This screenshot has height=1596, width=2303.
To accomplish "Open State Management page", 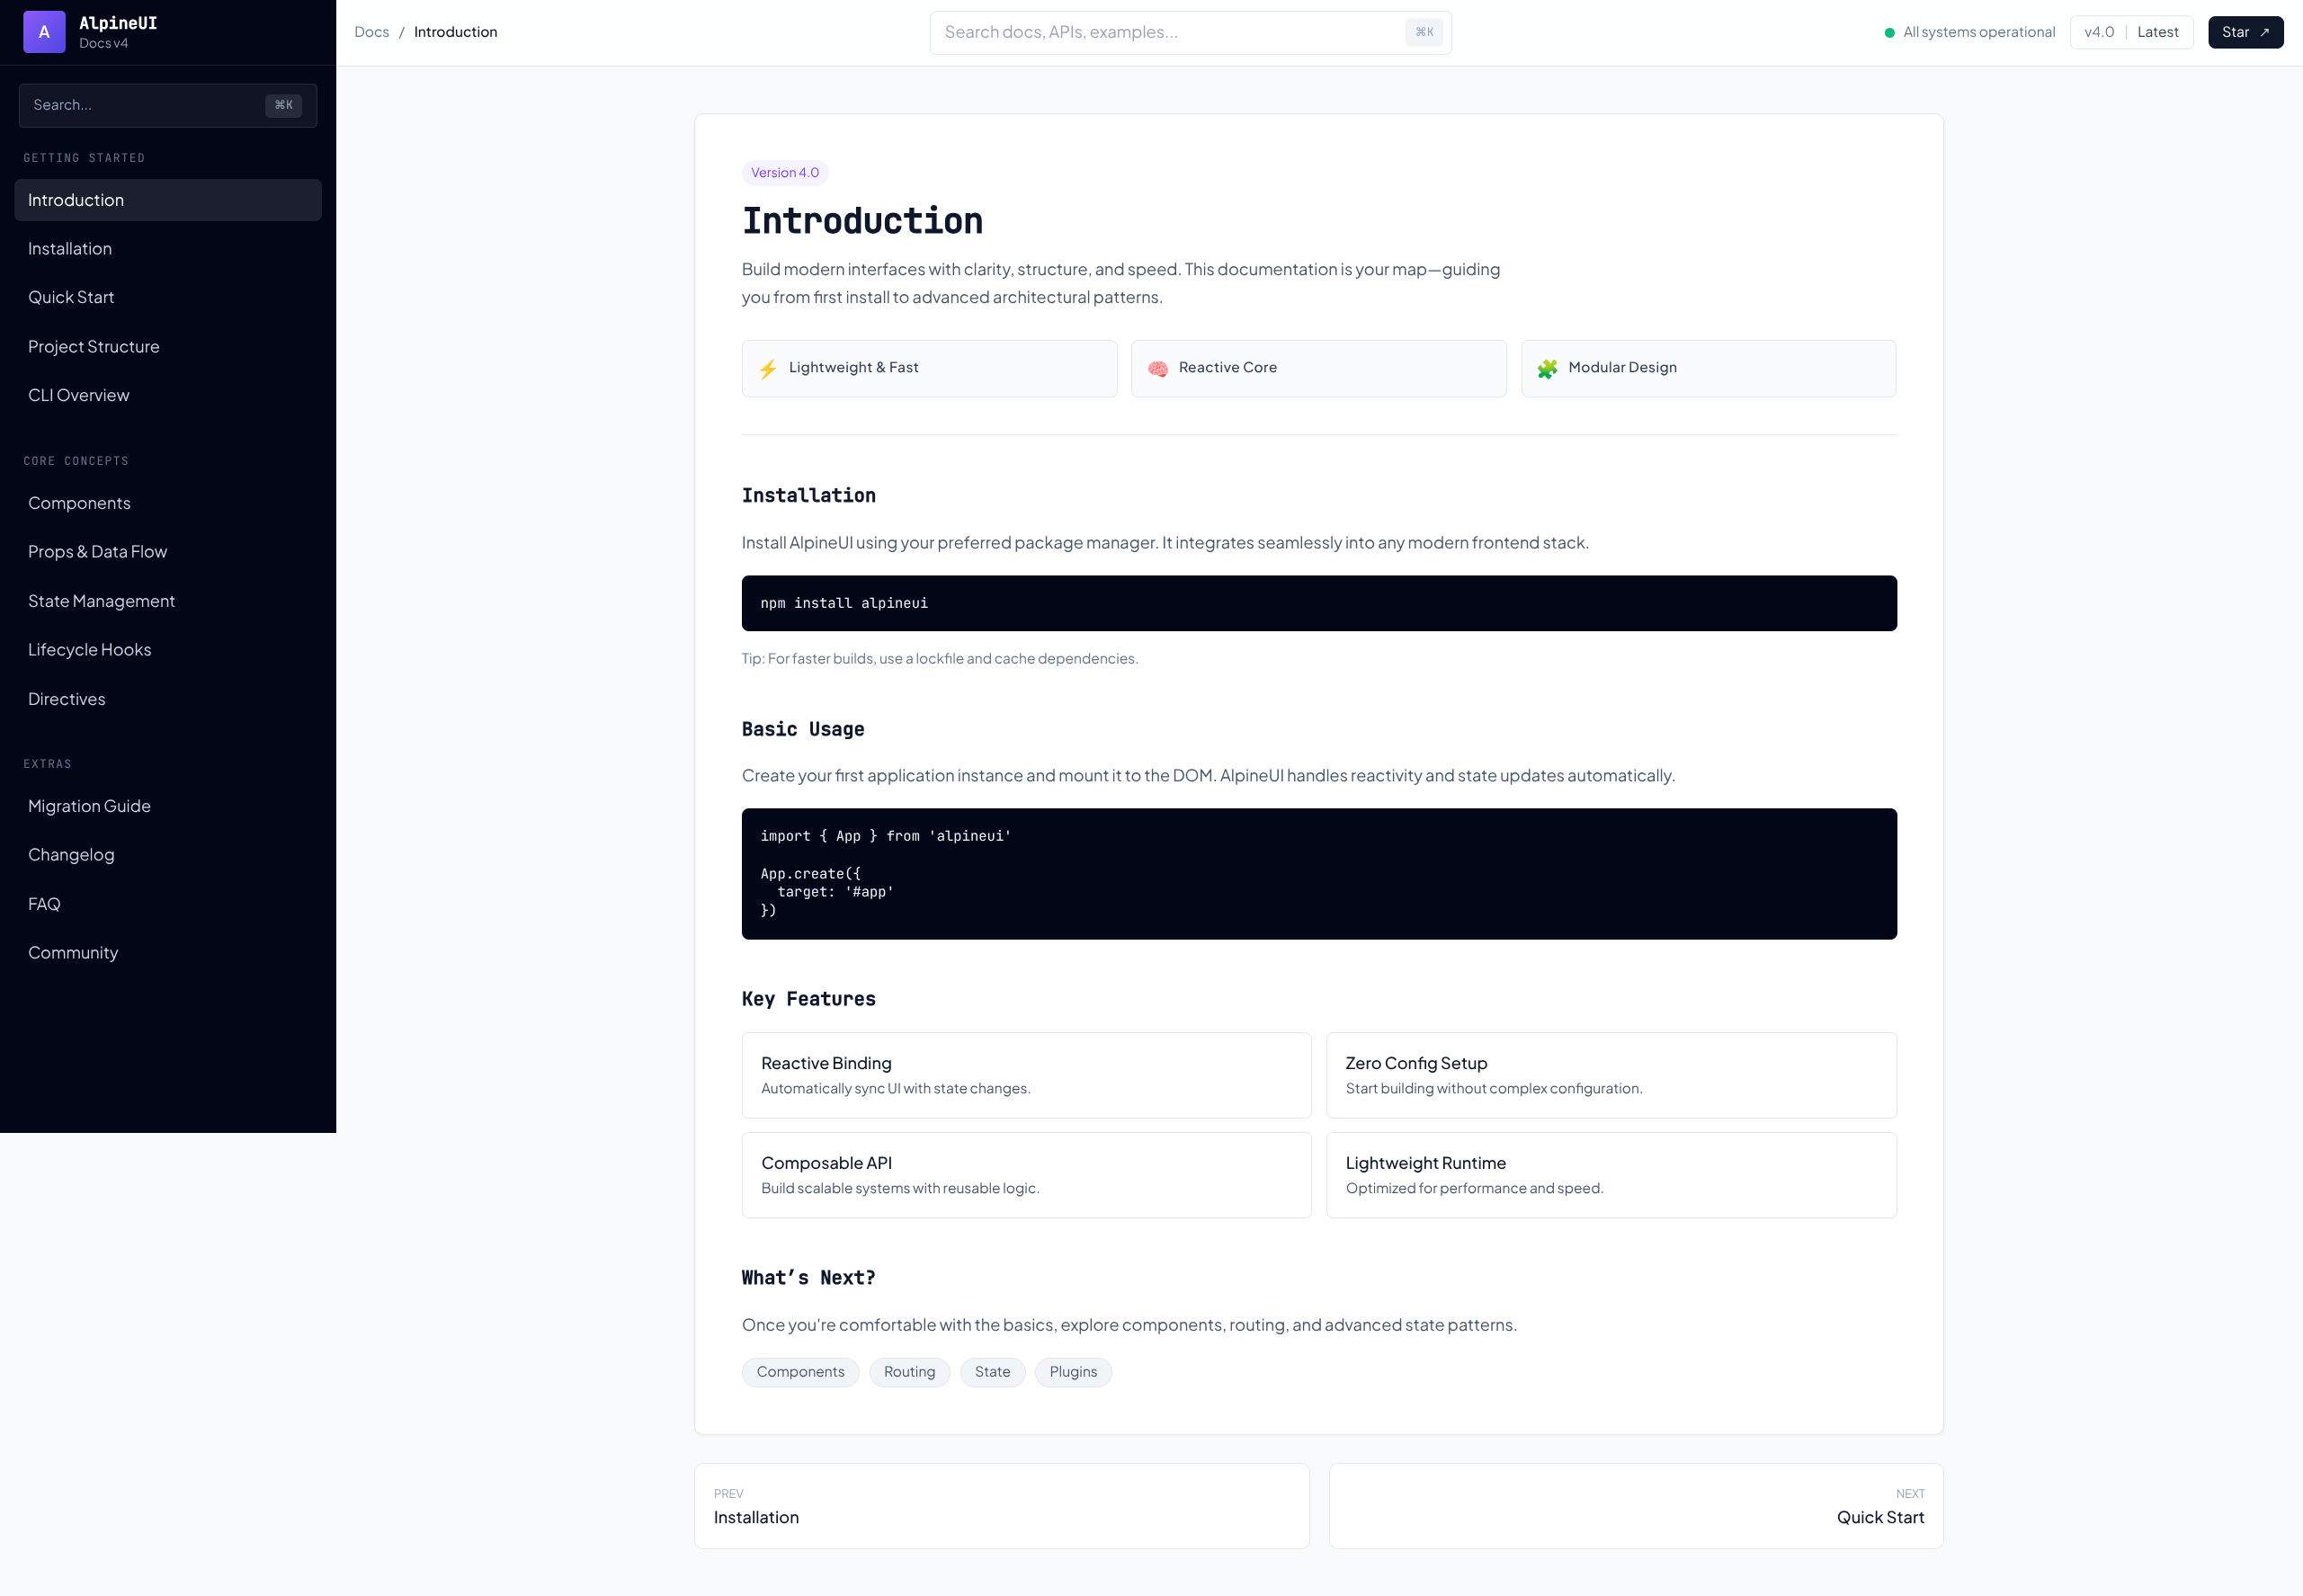I will click(168, 601).
